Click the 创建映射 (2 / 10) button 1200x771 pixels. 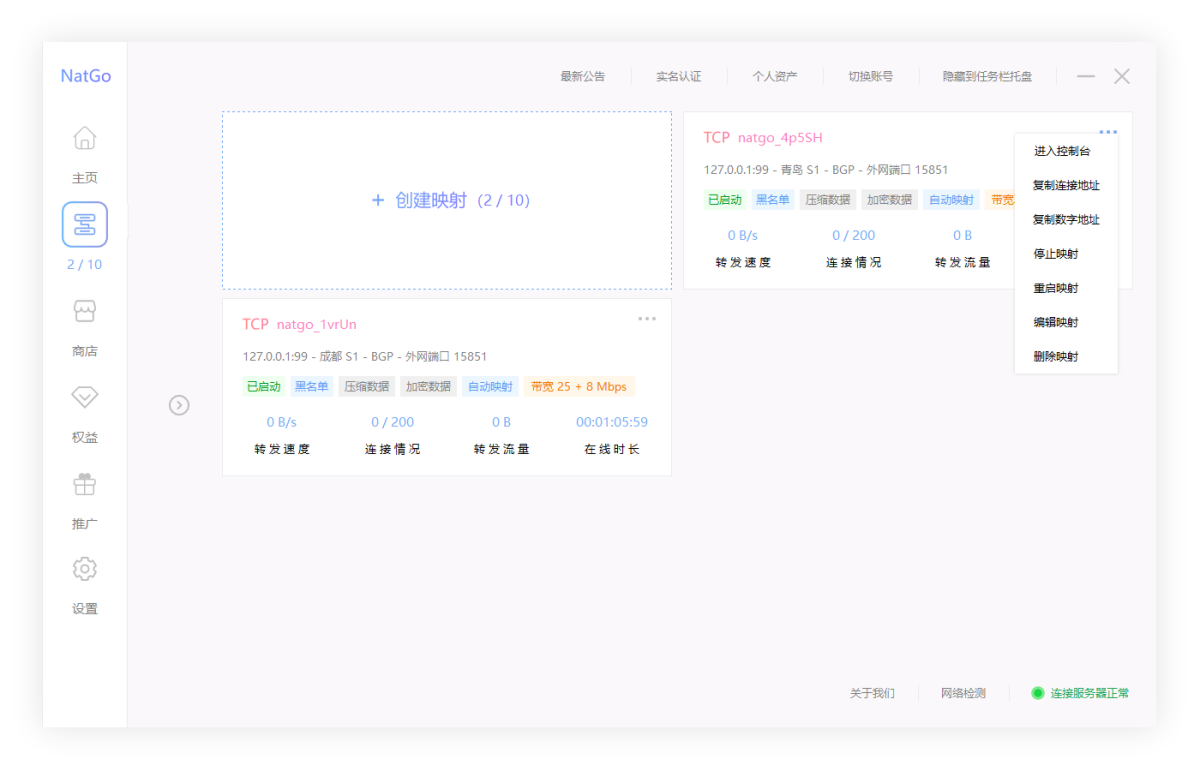click(x=447, y=200)
